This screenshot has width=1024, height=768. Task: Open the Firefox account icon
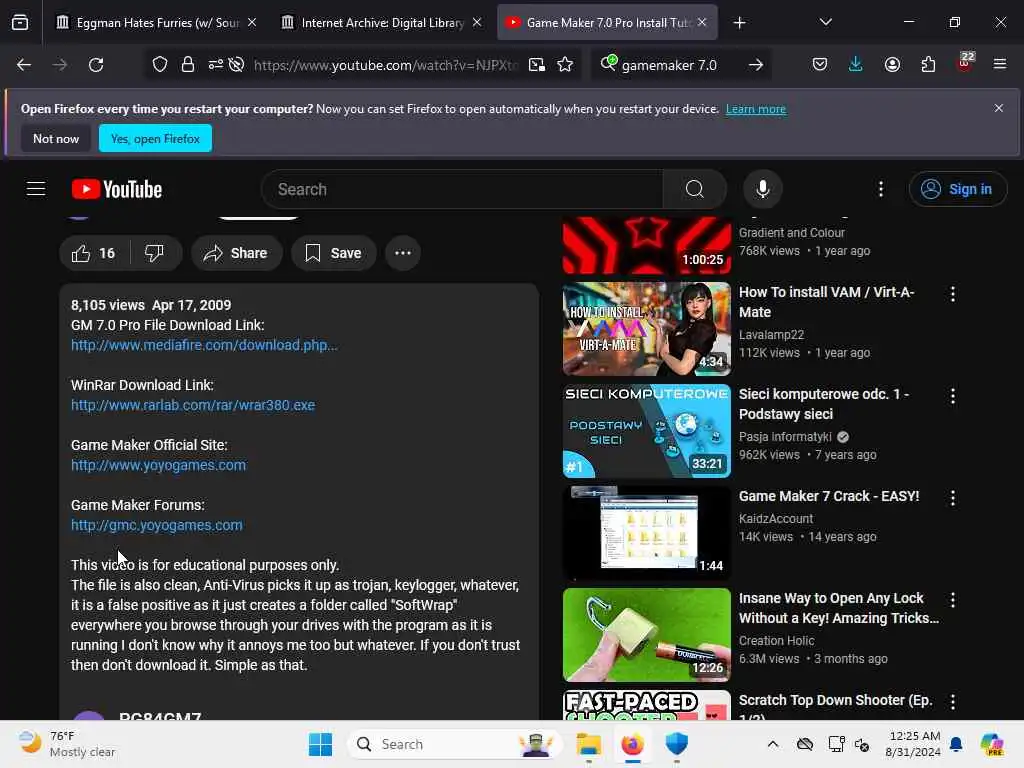coord(892,65)
